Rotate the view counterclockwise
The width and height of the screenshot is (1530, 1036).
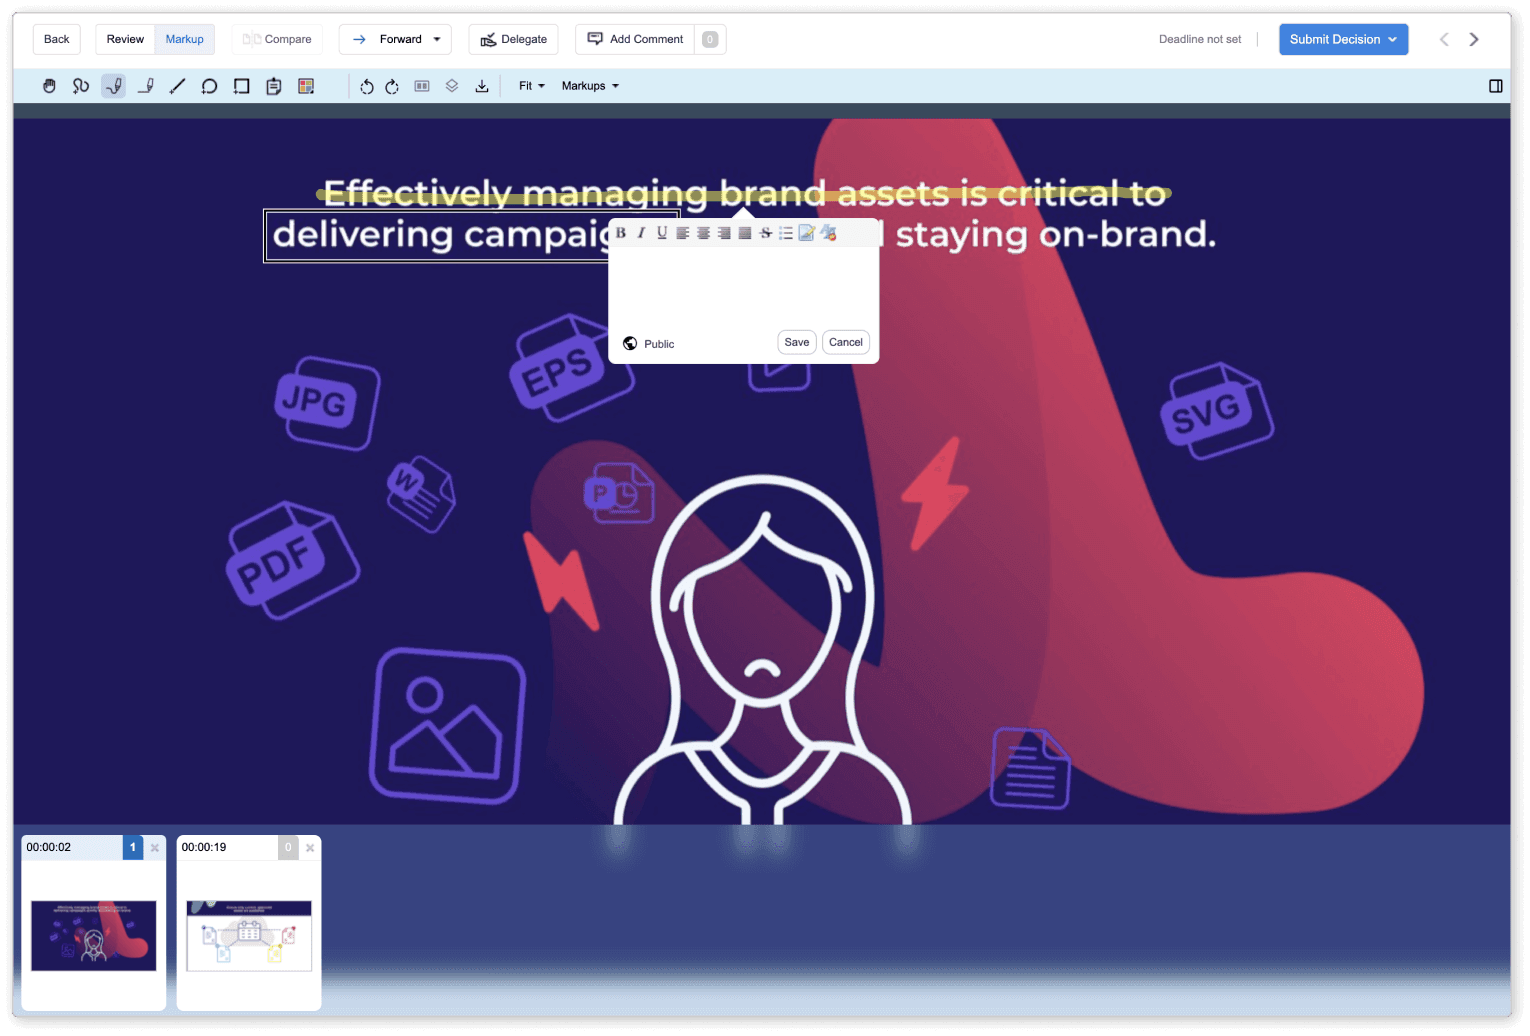[x=367, y=86]
